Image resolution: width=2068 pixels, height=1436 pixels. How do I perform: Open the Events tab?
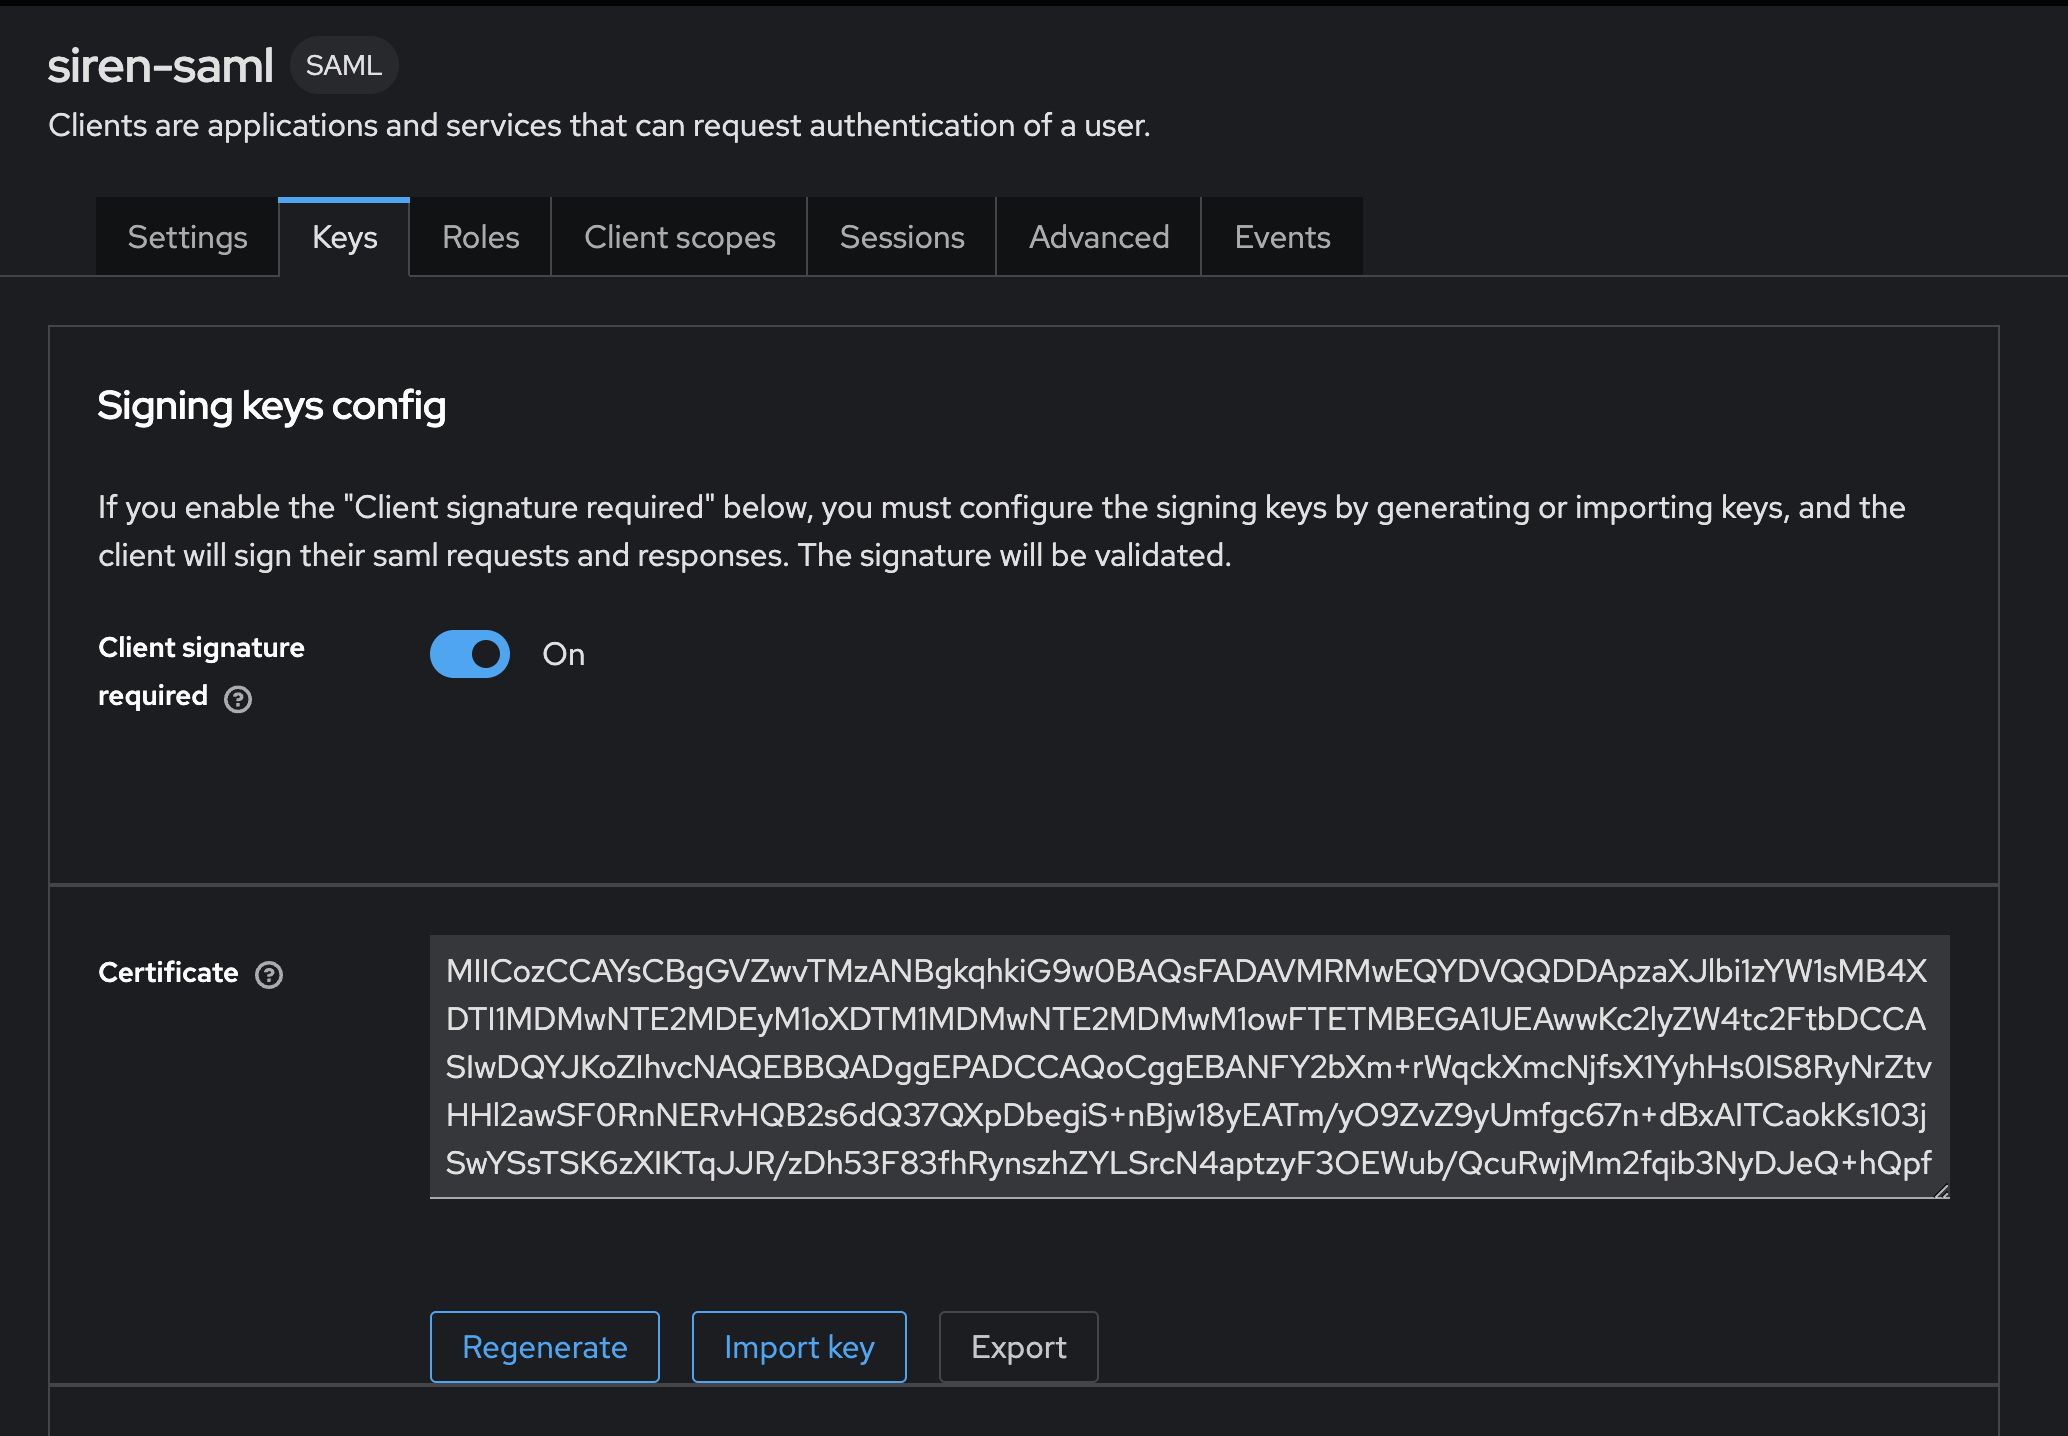1282,237
